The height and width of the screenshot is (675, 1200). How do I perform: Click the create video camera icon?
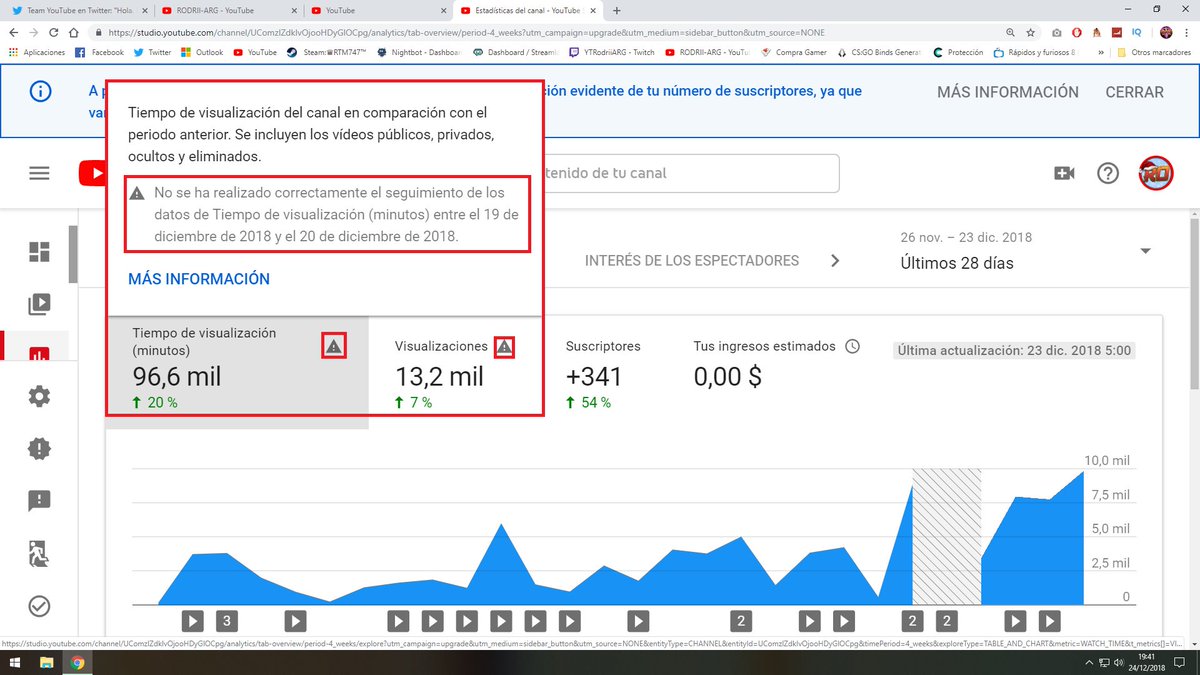point(1064,173)
